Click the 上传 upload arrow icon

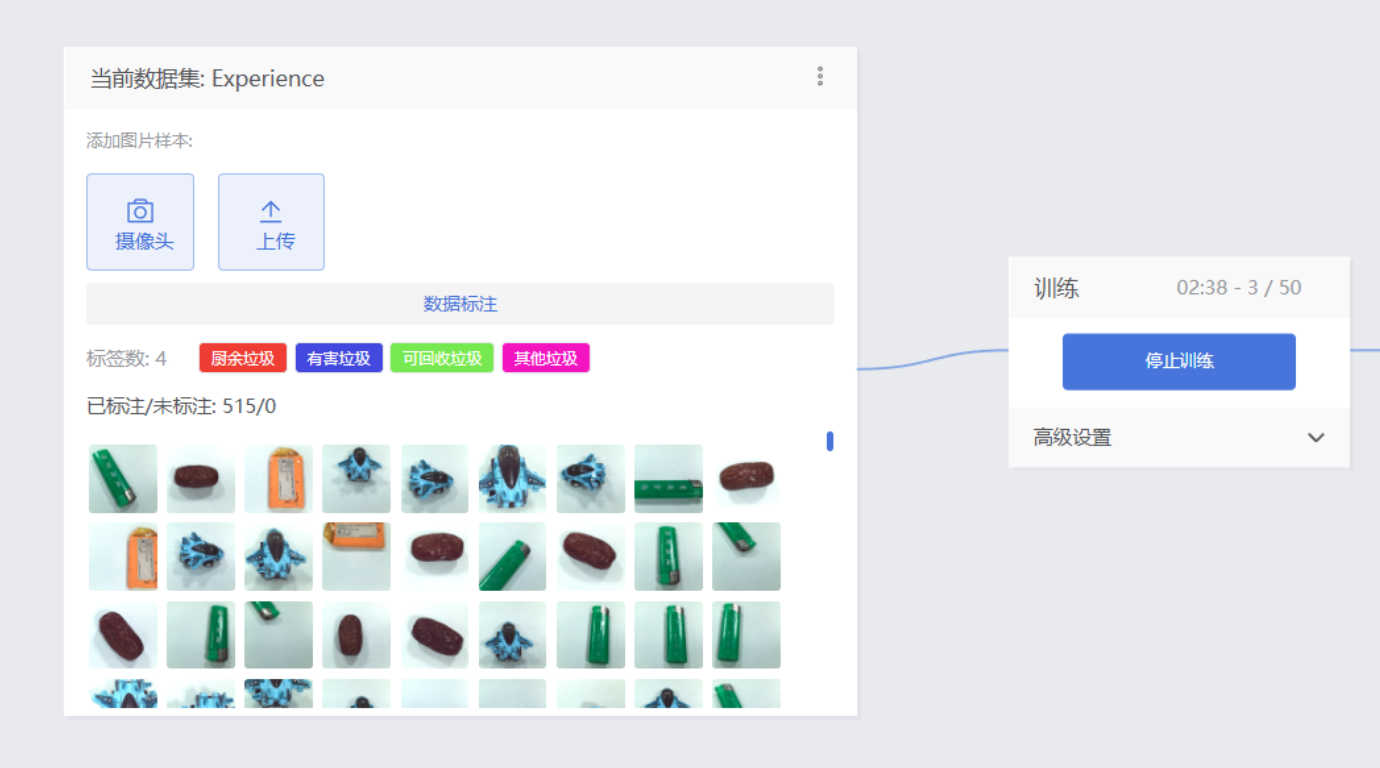[271, 211]
